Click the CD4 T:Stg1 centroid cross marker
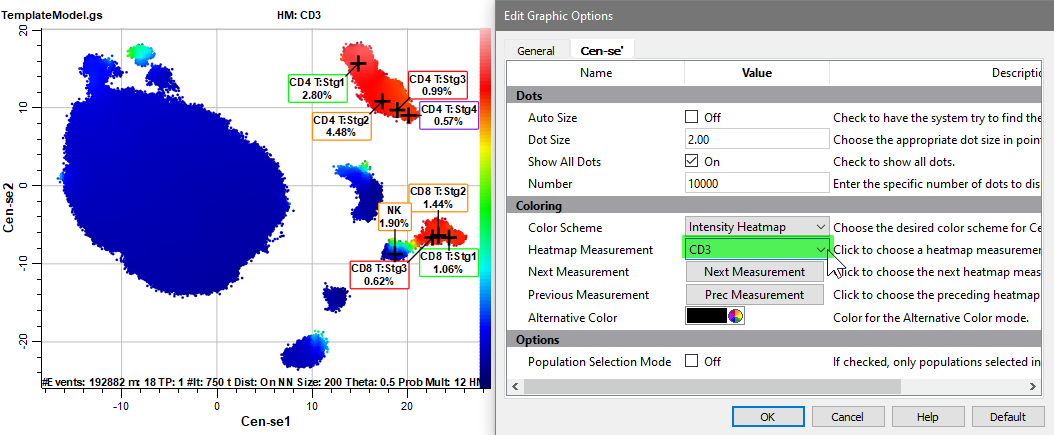1054x435 pixels. coord(358,63)
